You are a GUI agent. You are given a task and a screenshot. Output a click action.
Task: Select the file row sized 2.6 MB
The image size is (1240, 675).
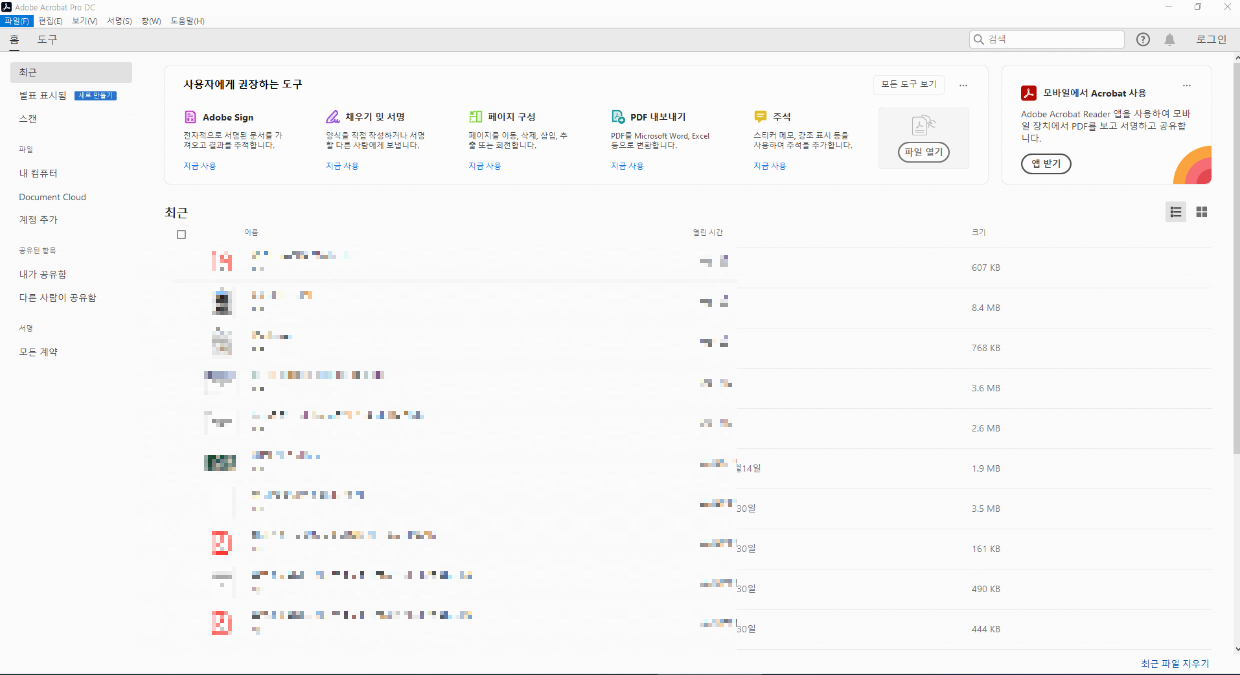coord(690,428)
